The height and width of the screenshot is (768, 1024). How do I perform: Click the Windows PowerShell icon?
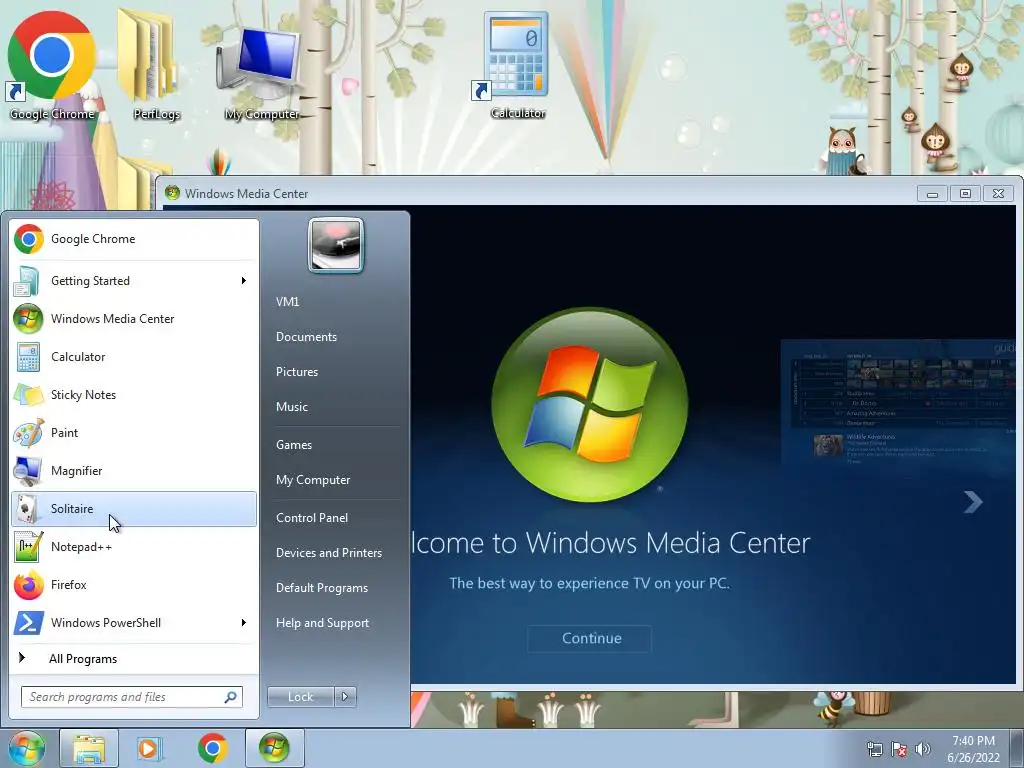click(29, 622)
